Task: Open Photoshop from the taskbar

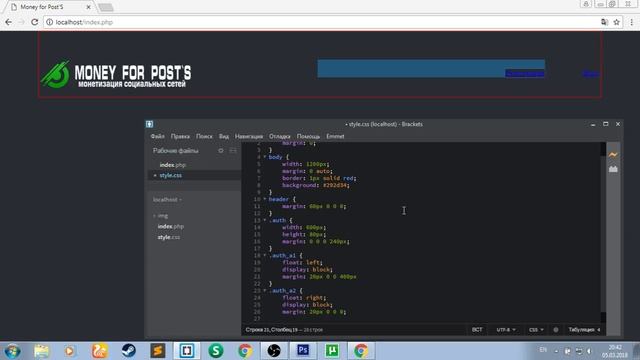Action: tap(303, 351)
